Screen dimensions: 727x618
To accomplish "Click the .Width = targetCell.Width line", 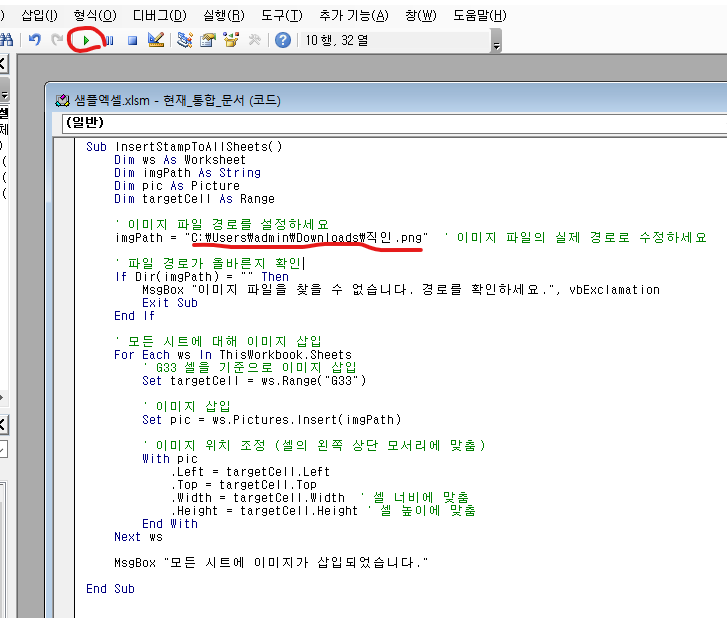I will click(258, 497).
